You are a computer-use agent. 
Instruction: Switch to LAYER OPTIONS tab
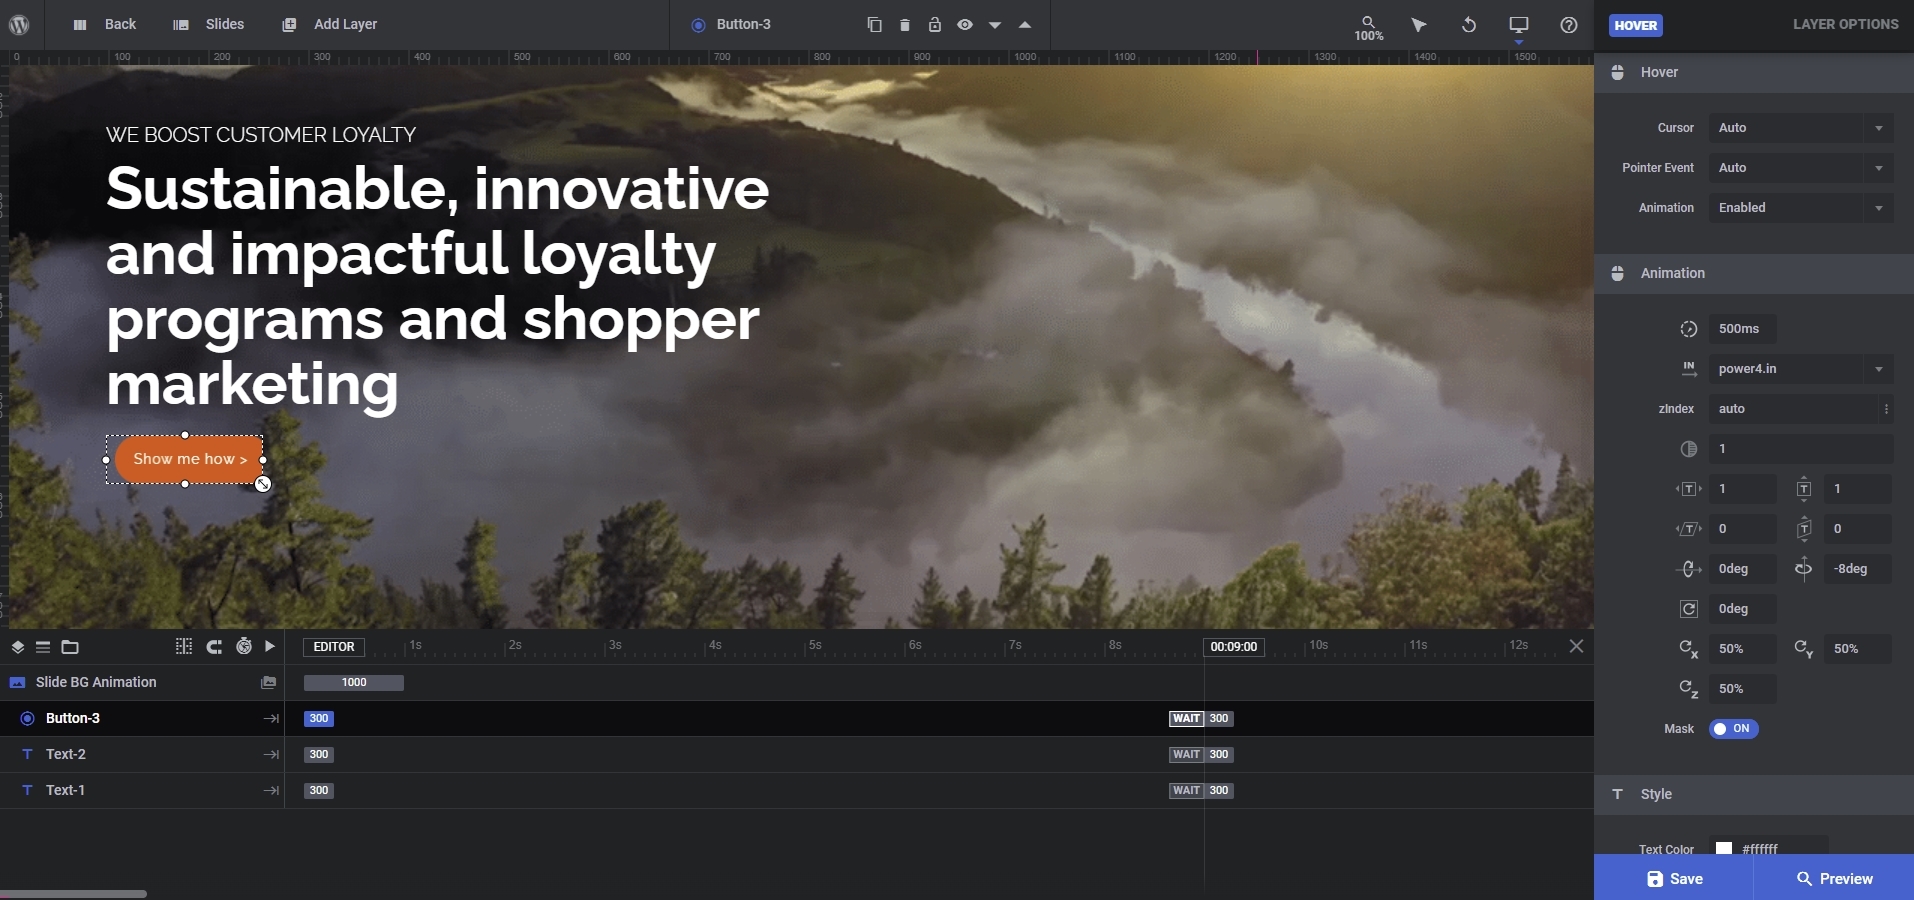1845,24
